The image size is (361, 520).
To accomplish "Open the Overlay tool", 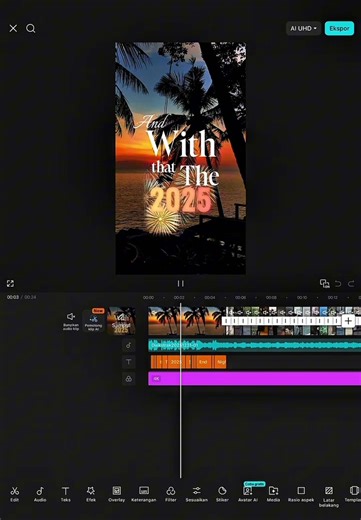I will (x=117, y=494).
